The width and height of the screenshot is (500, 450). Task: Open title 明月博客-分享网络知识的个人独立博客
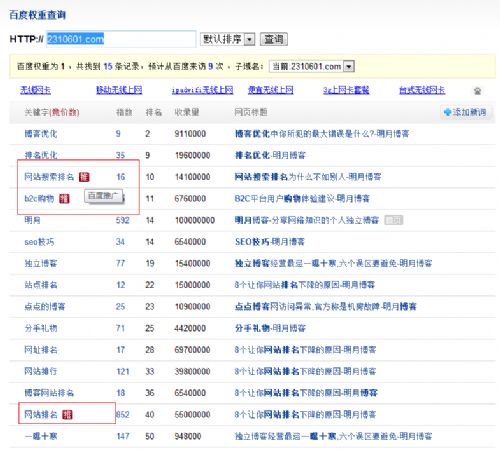point(307,220)
